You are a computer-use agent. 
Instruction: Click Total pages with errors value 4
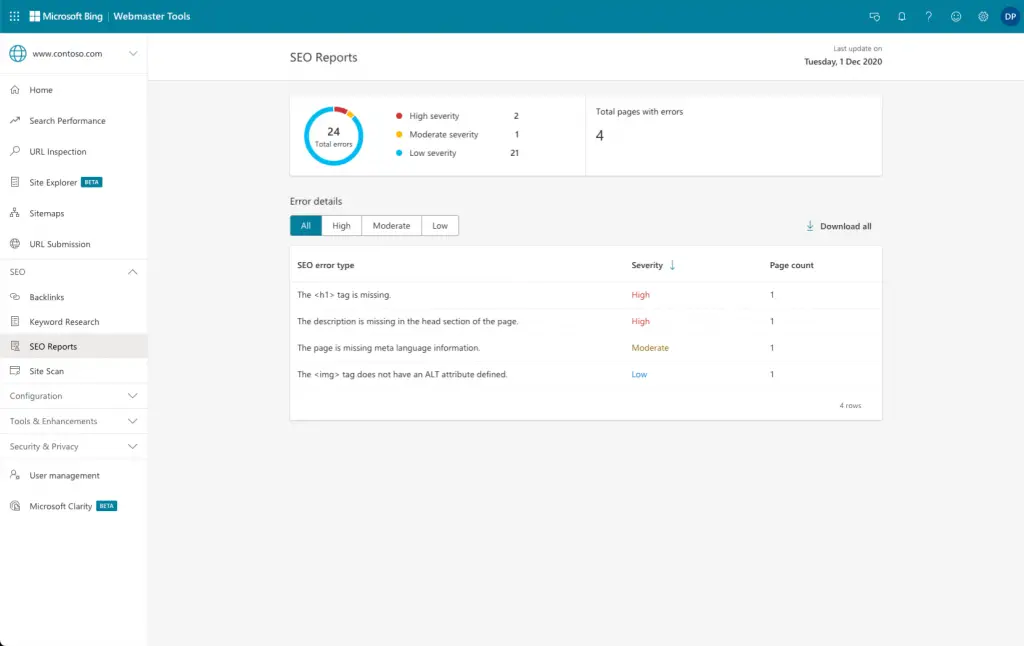(x=600, y=135)
